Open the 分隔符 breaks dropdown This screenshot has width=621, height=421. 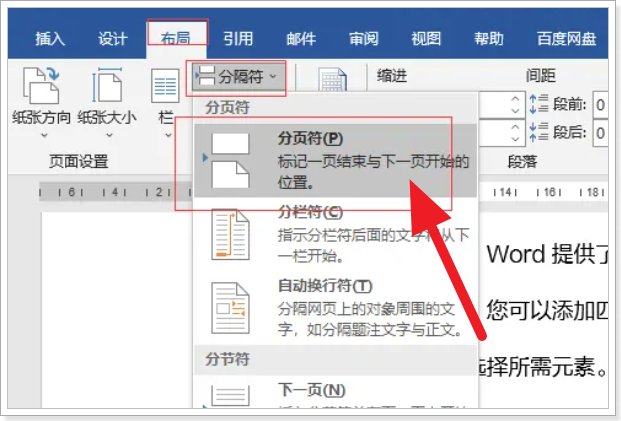236,76
